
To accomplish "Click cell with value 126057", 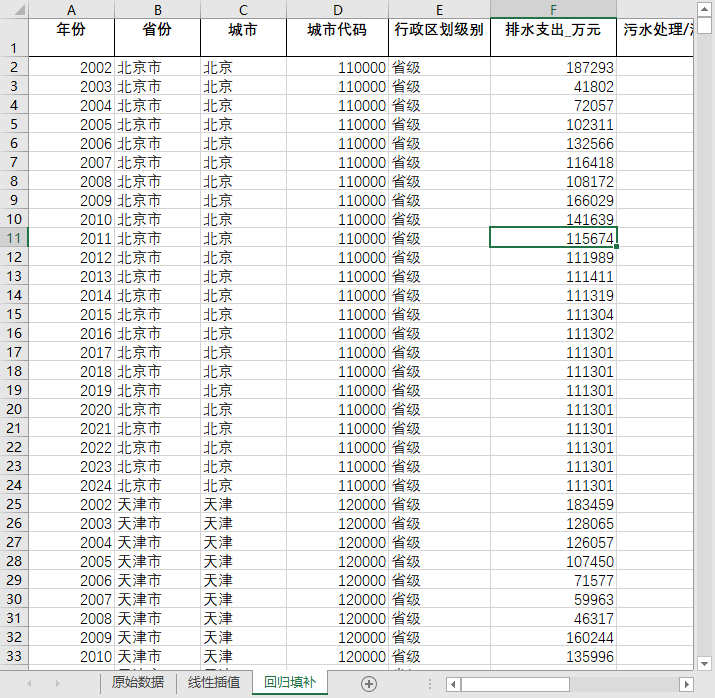I will pyautogui.click(x=553, y=542).
